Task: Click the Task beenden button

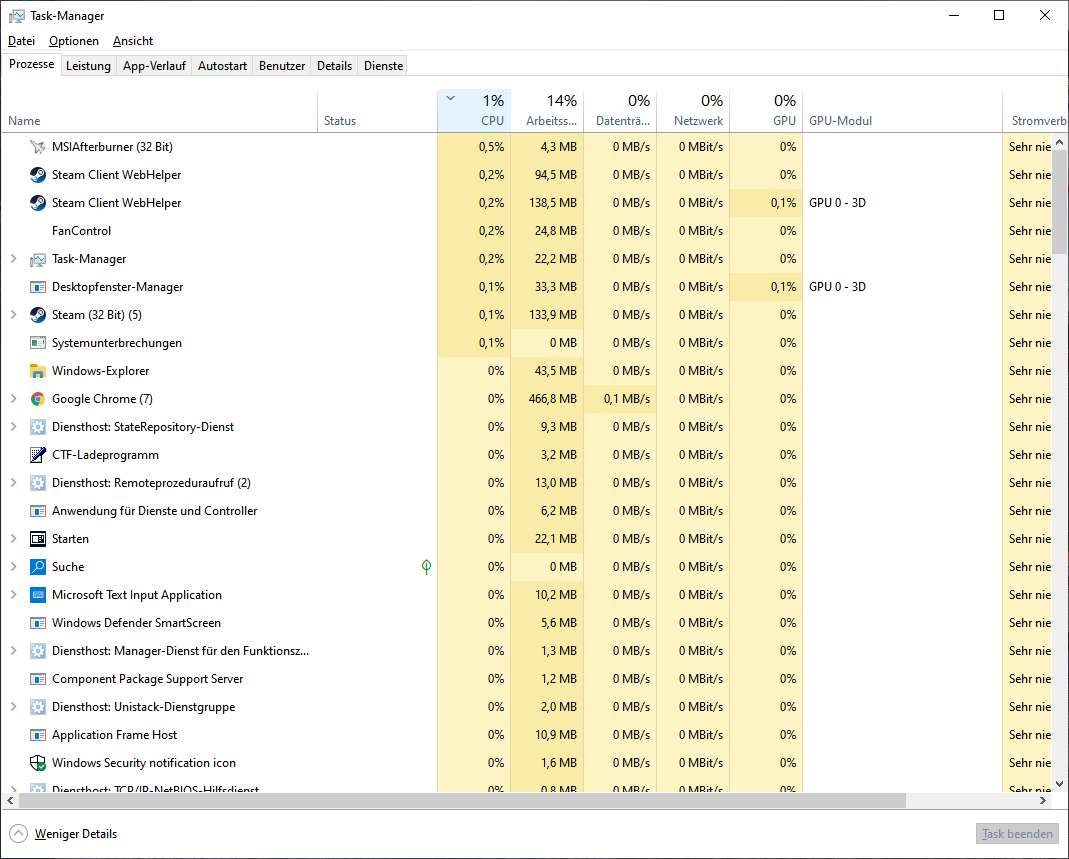Action: point(1017,834)
